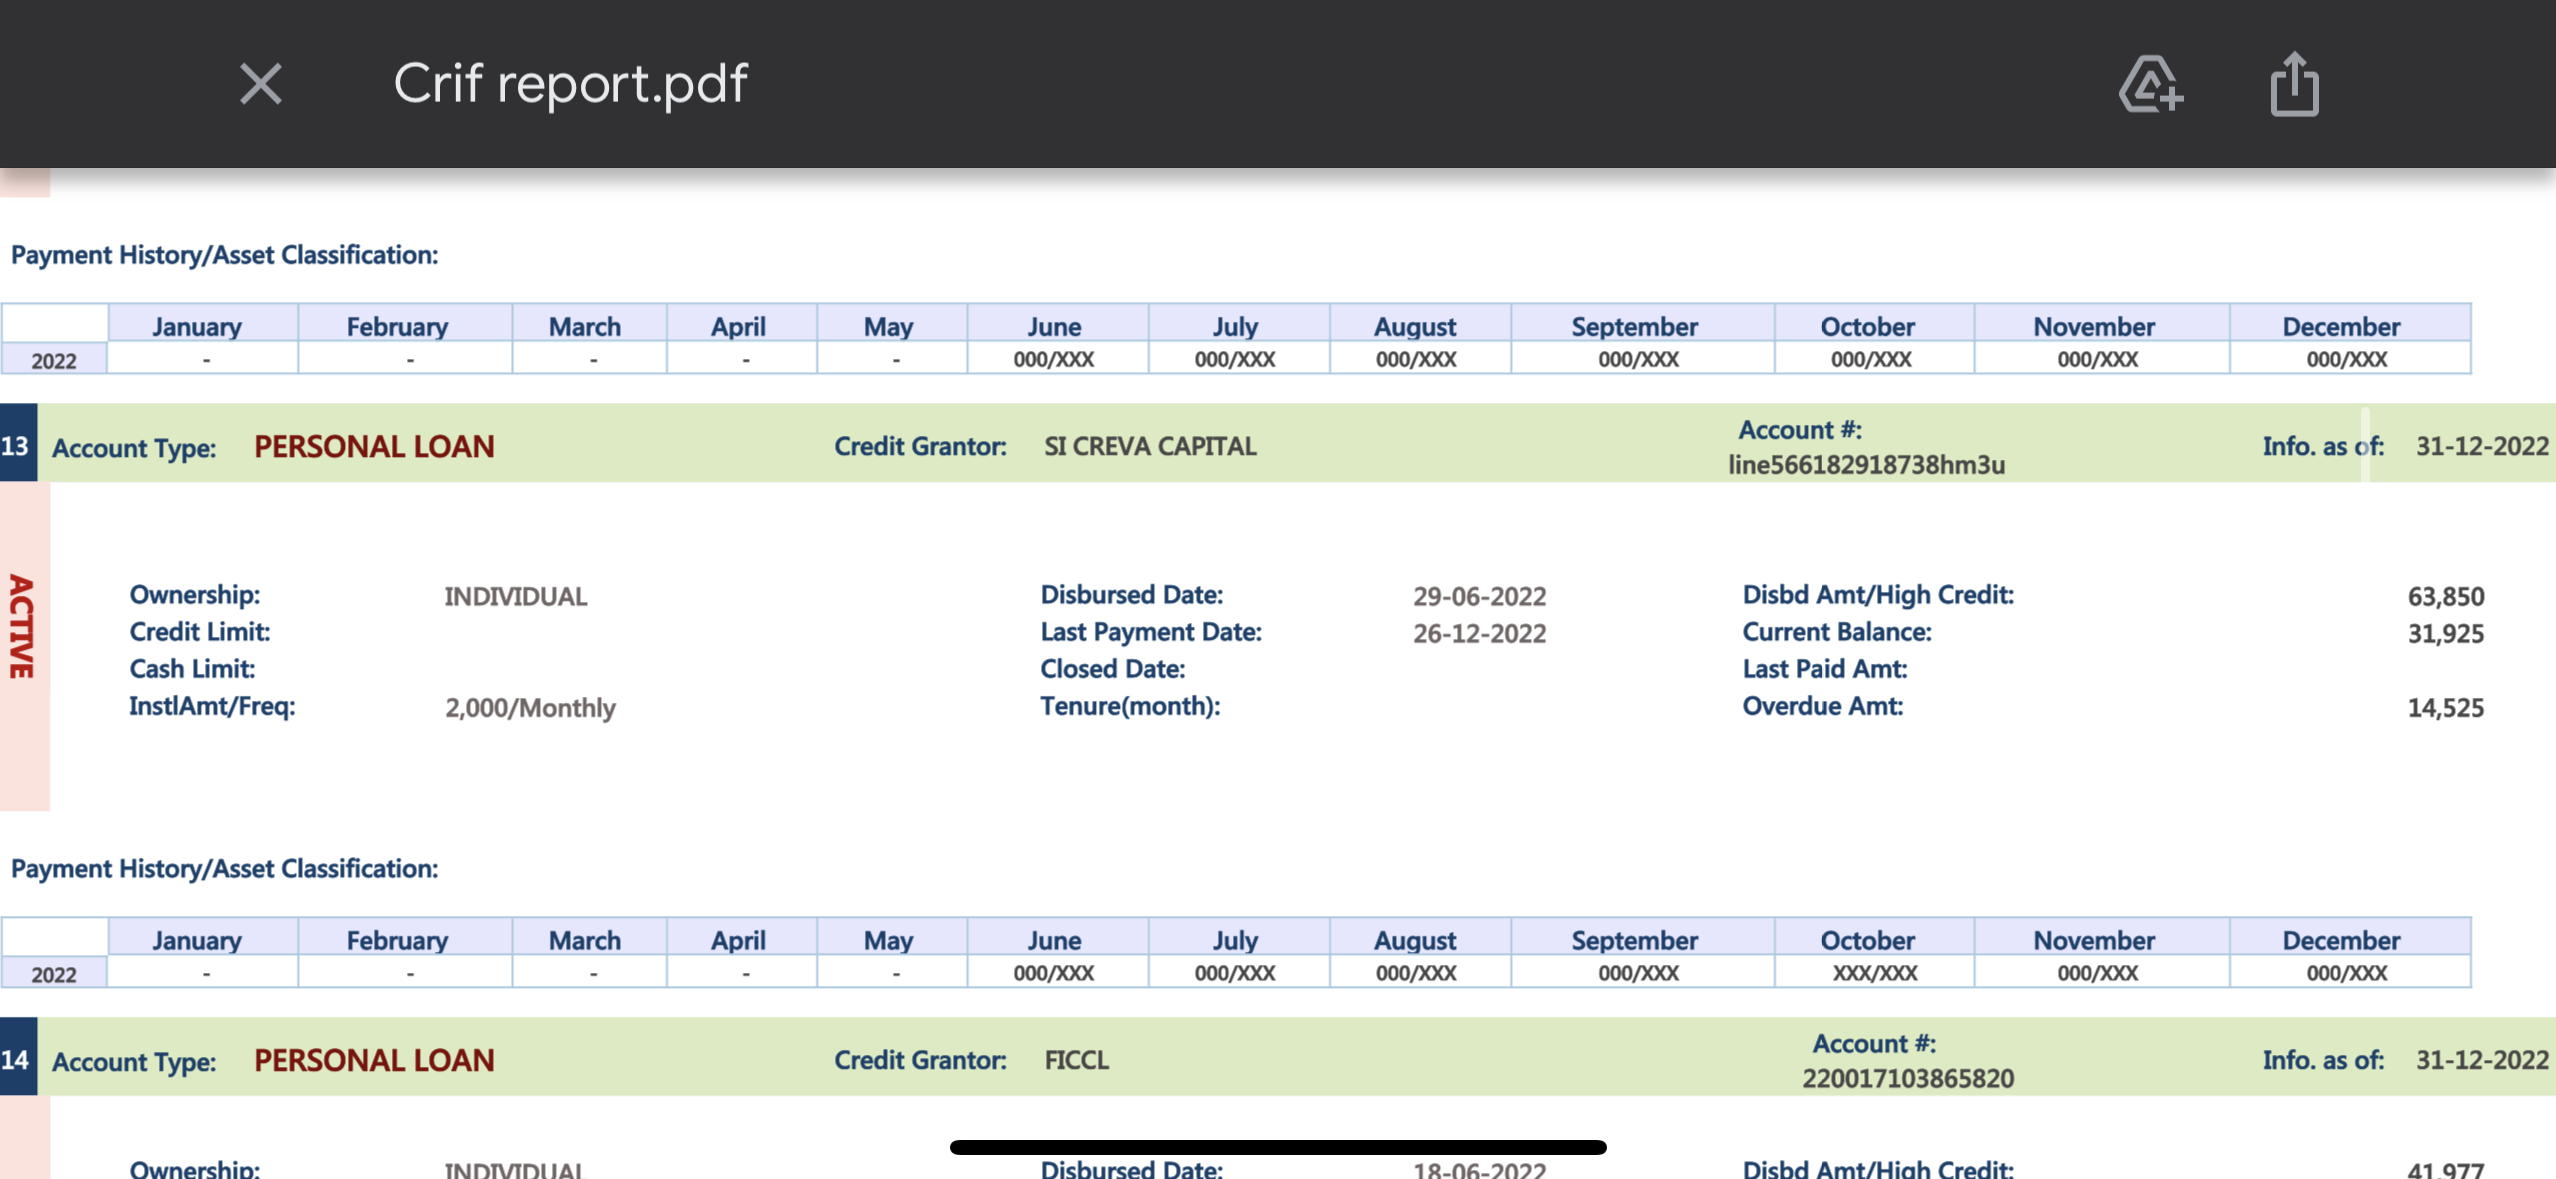
Task: Tap the INDIVIDUAL ownership value for SI CREVA loan
Action: [515, 596]
